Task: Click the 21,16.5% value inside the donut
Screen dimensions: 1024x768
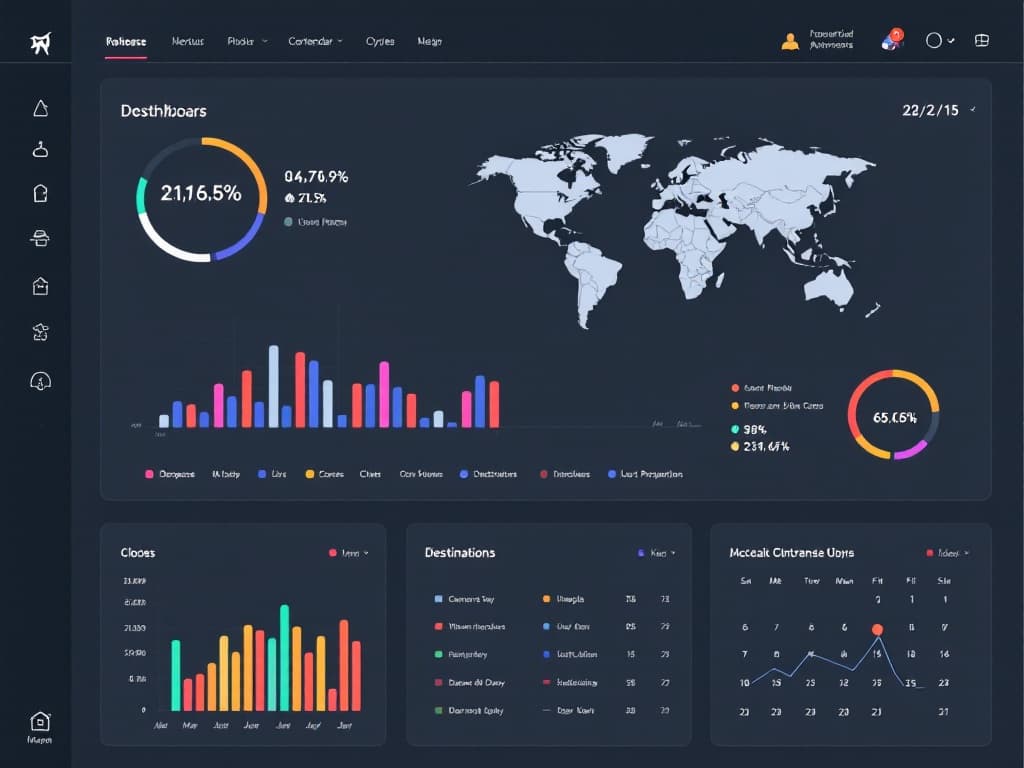Action: (x=201, y=193)
